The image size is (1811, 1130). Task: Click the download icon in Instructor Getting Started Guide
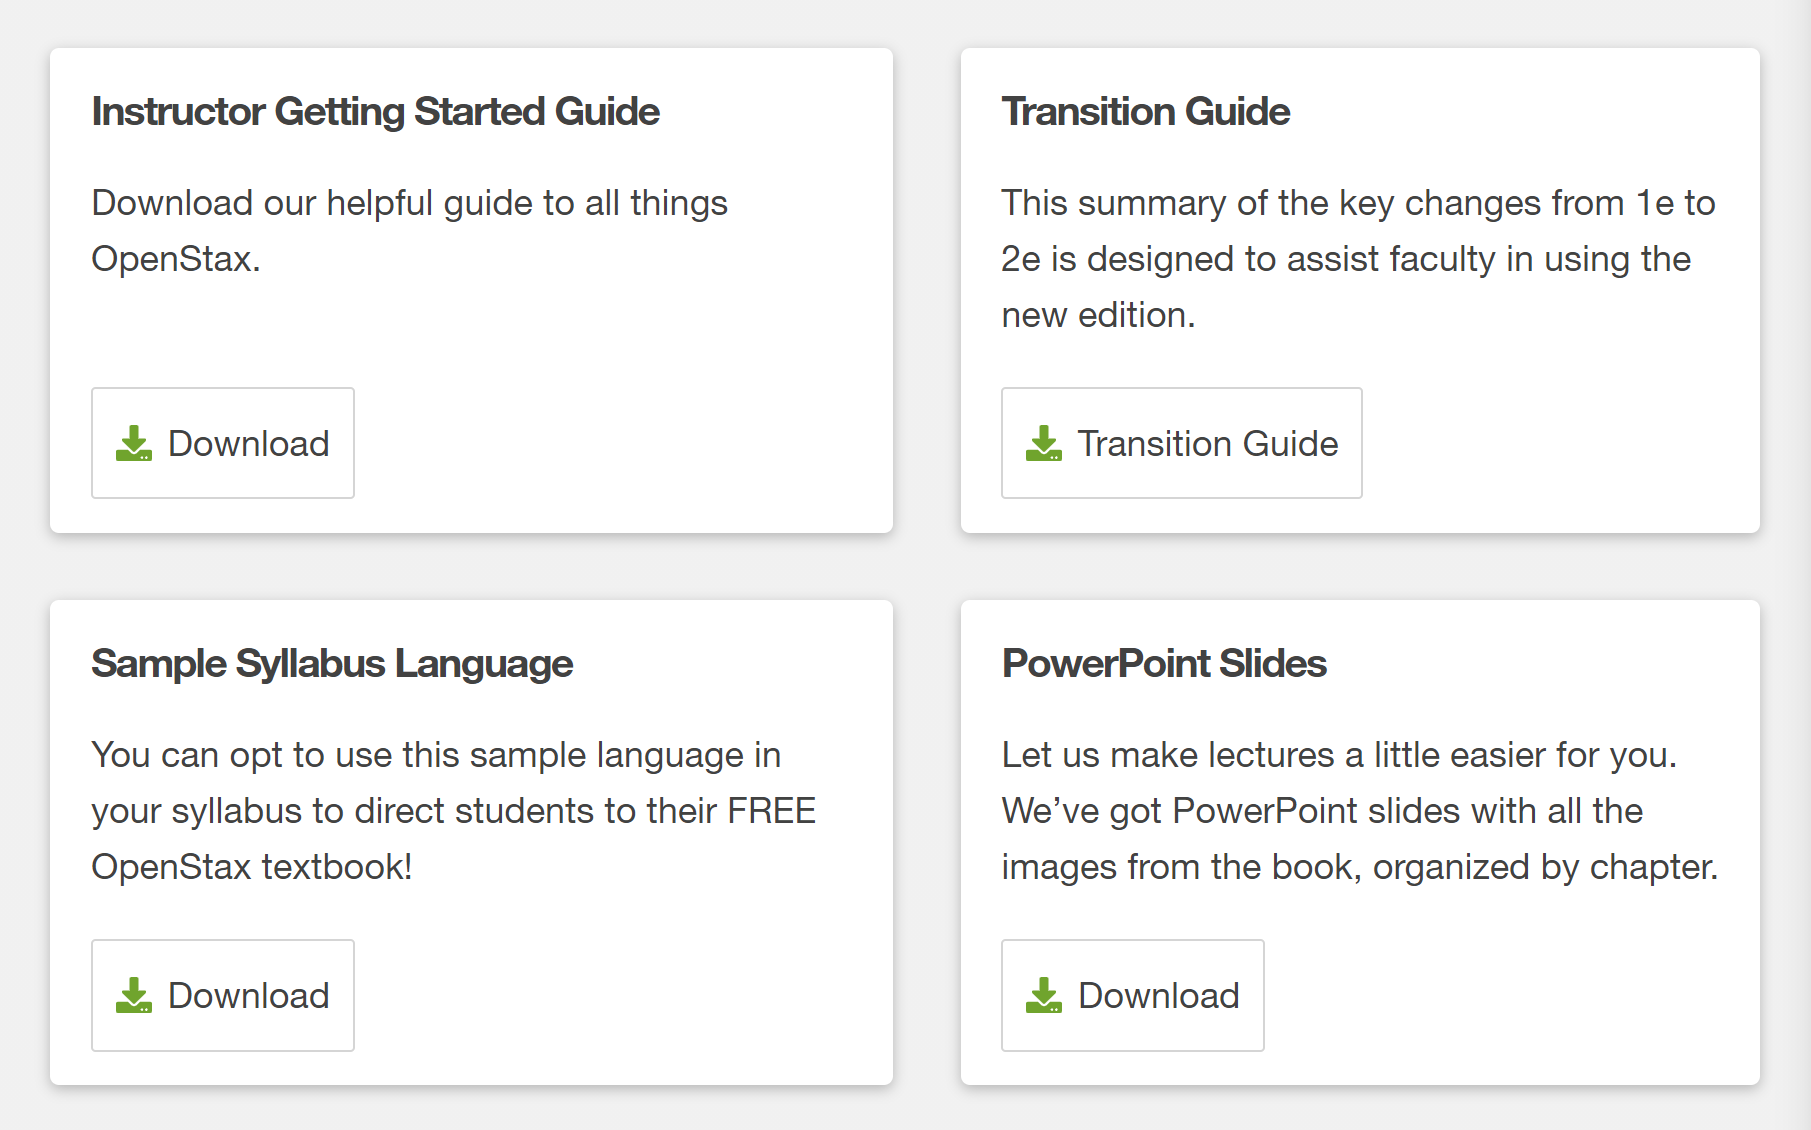coord(136,443)
